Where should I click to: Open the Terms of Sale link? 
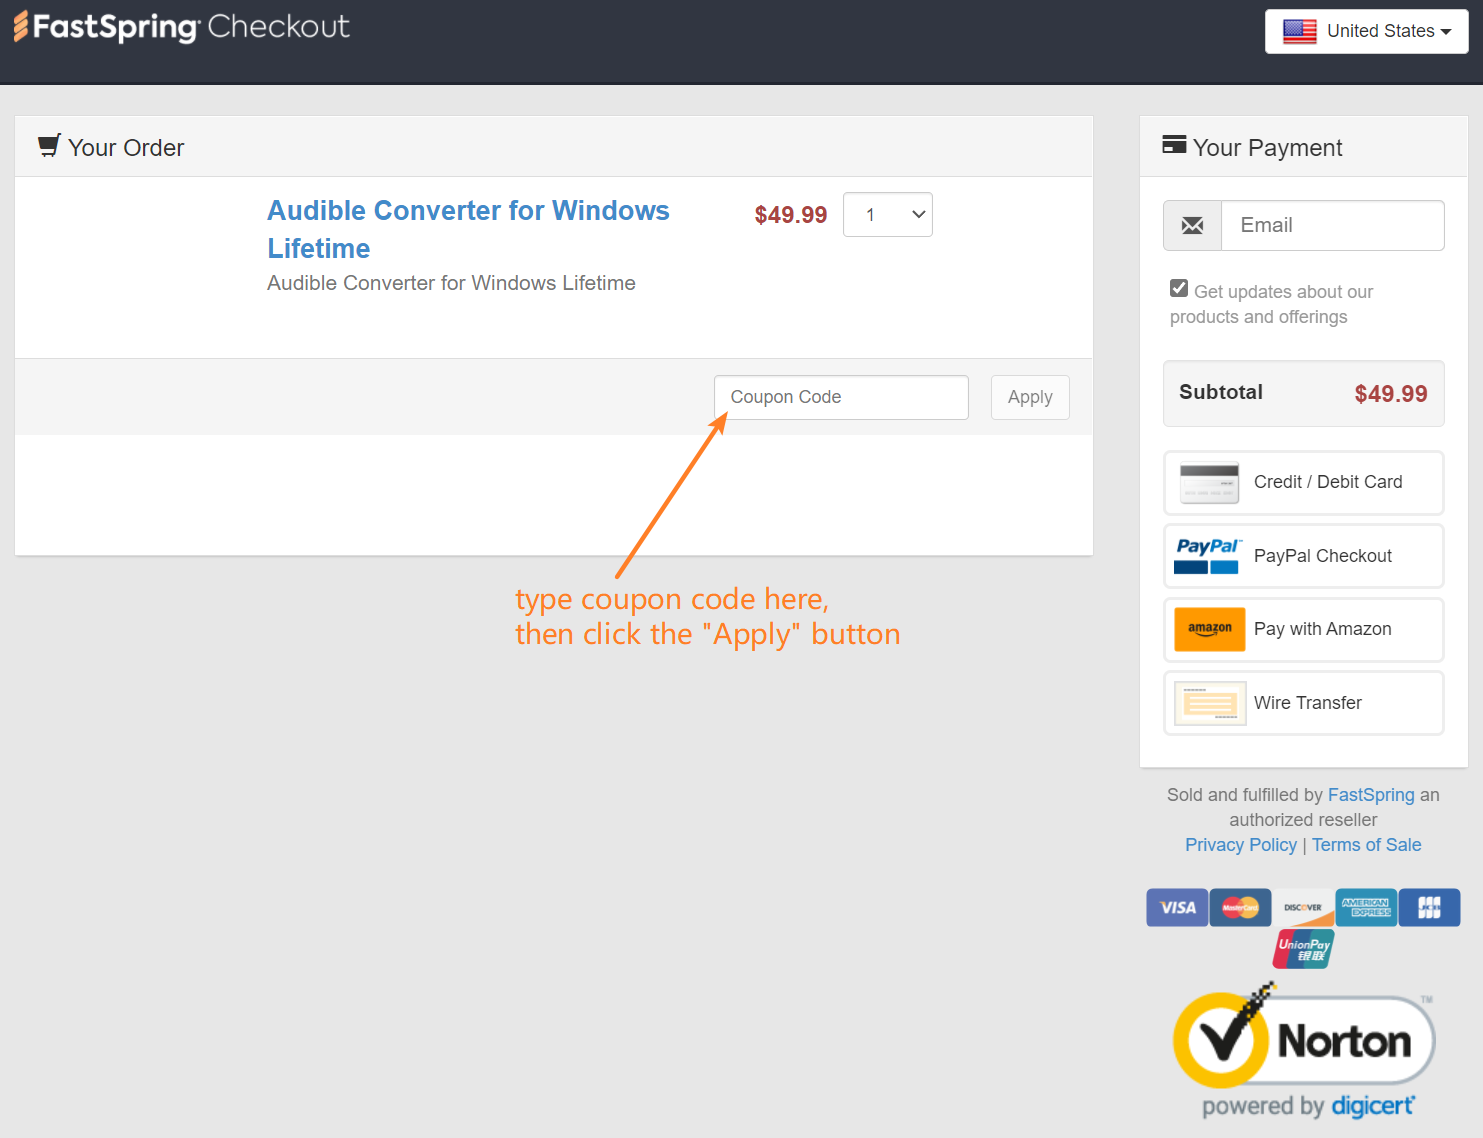[x=1366, y=845]
